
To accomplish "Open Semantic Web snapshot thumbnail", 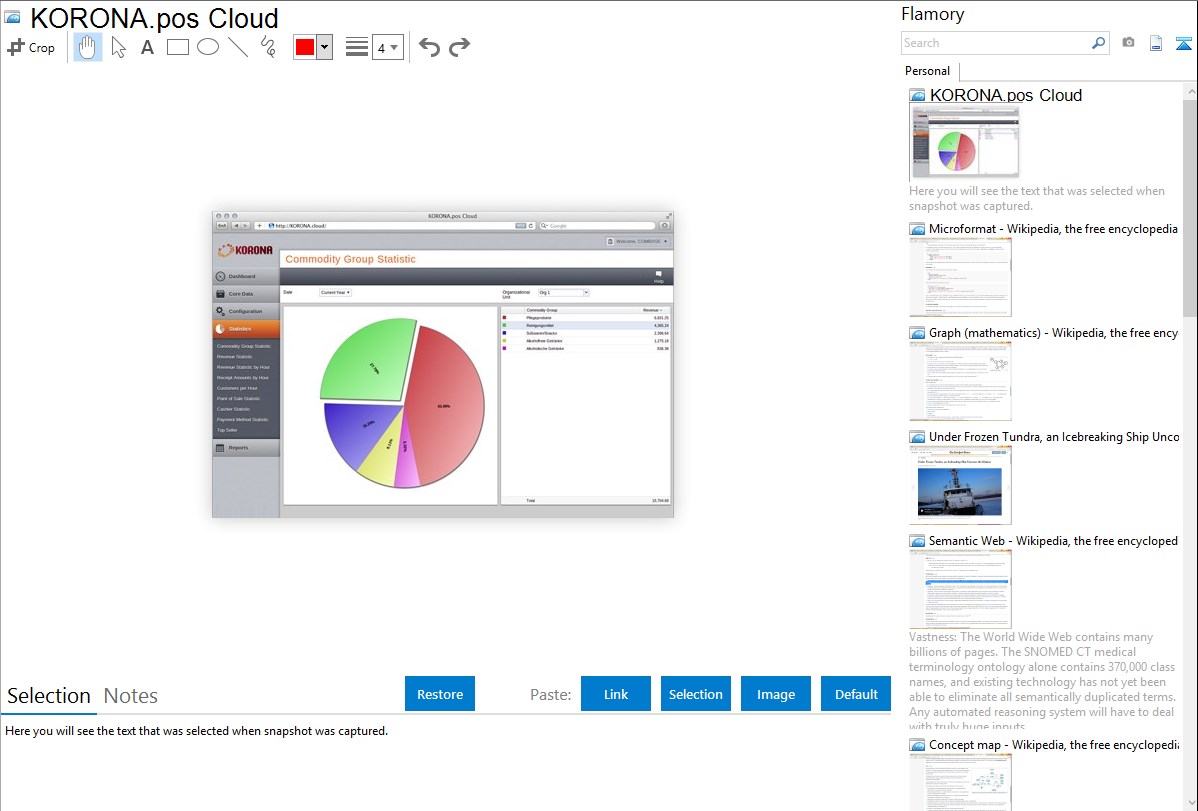I will point(960,589).
